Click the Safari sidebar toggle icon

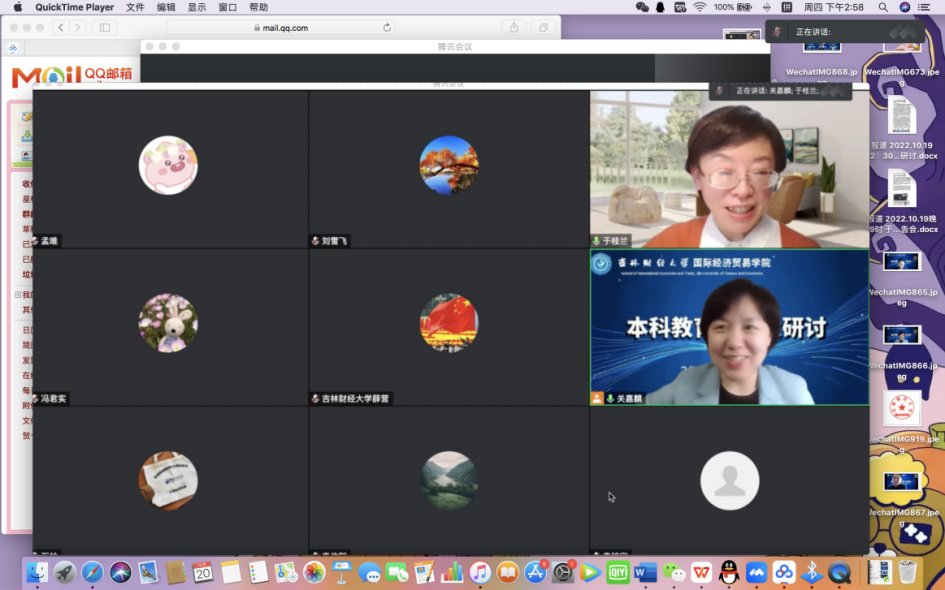tap(105, 28)
